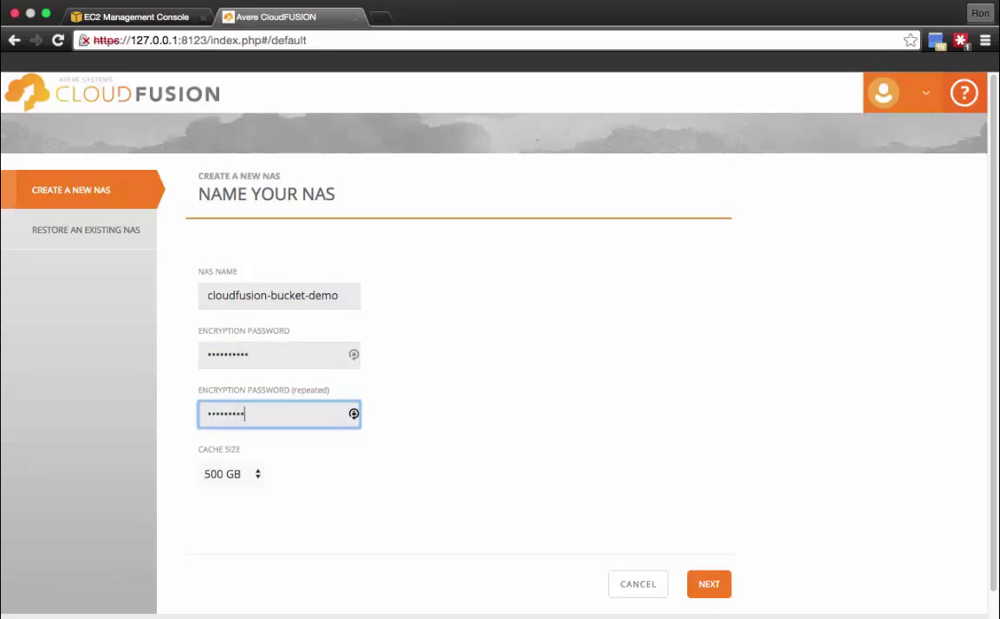The width and height of the screenshot is (1000, 619).
Task: Click the NAS Name field containing cloudfusion-bucket-demo
Action: pyautogui.click(x=279, y=295)
